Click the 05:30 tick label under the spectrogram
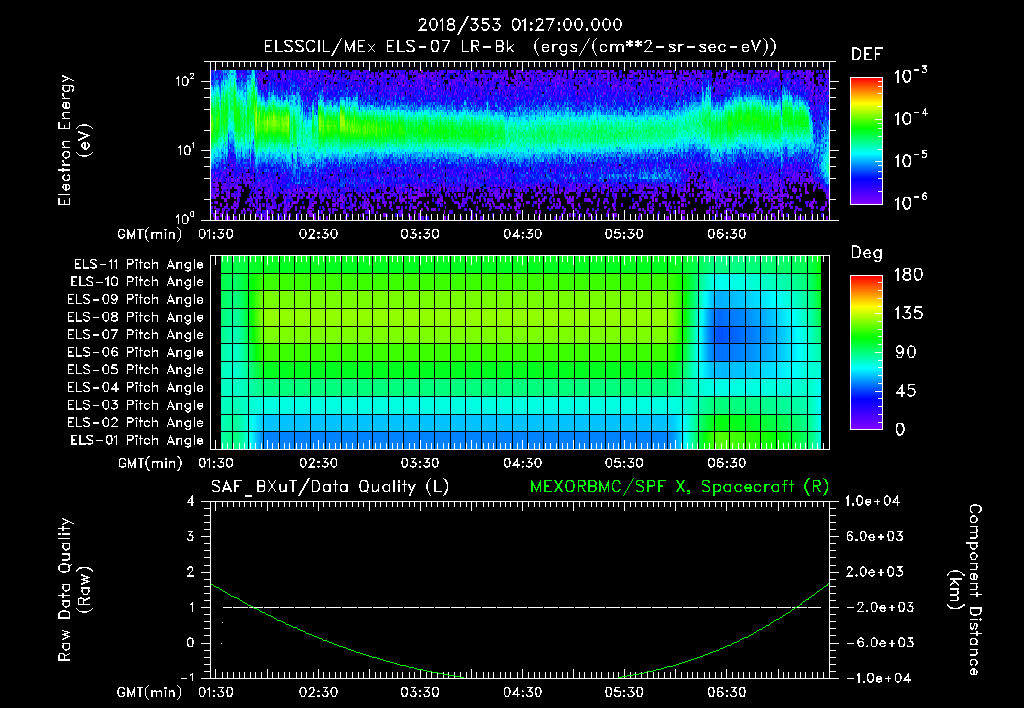1024x708 pixels. (624, 234)
